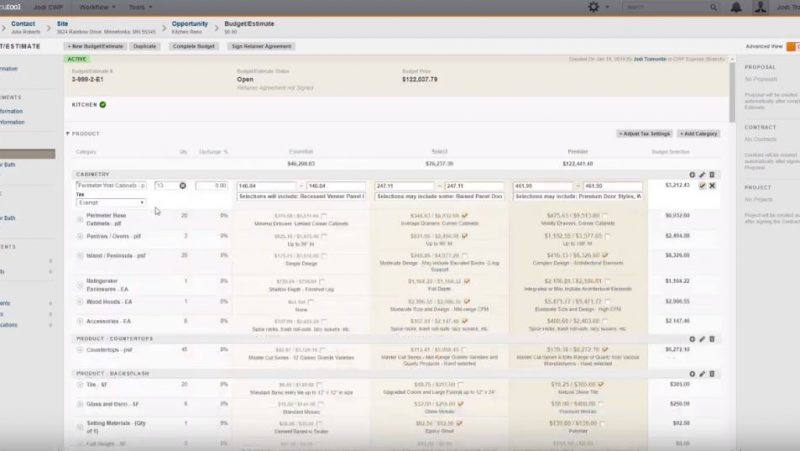
Task: Delete the Cabinetry category via trash icon
Action: pyautogui.click(x=712, y=174)
